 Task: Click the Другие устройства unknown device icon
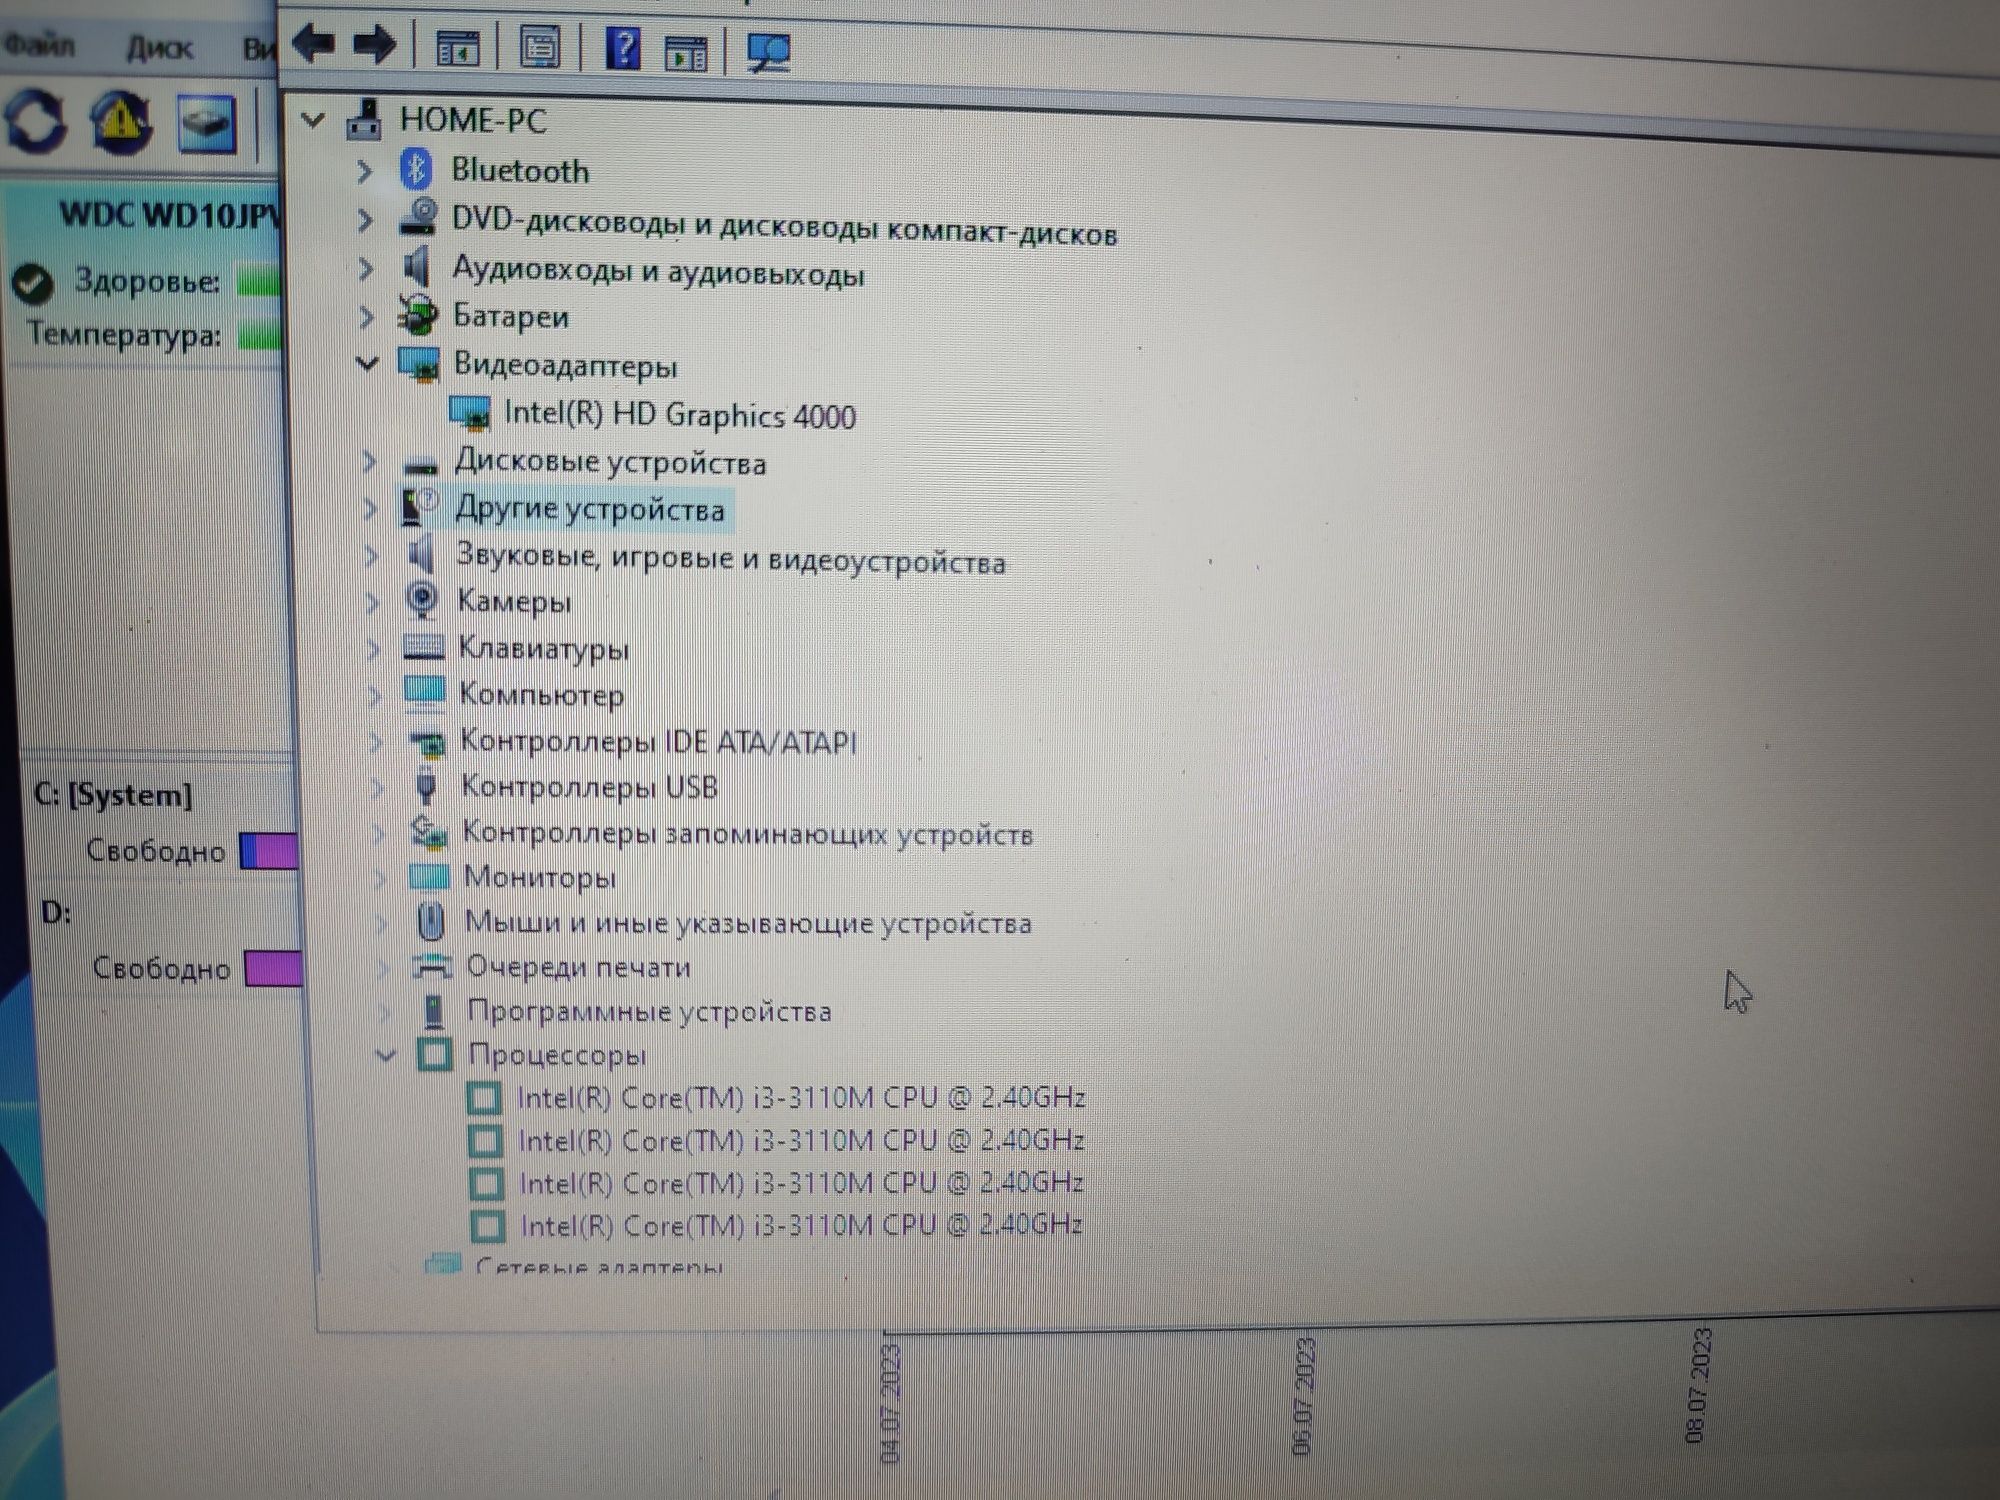[x=420, y=507]
